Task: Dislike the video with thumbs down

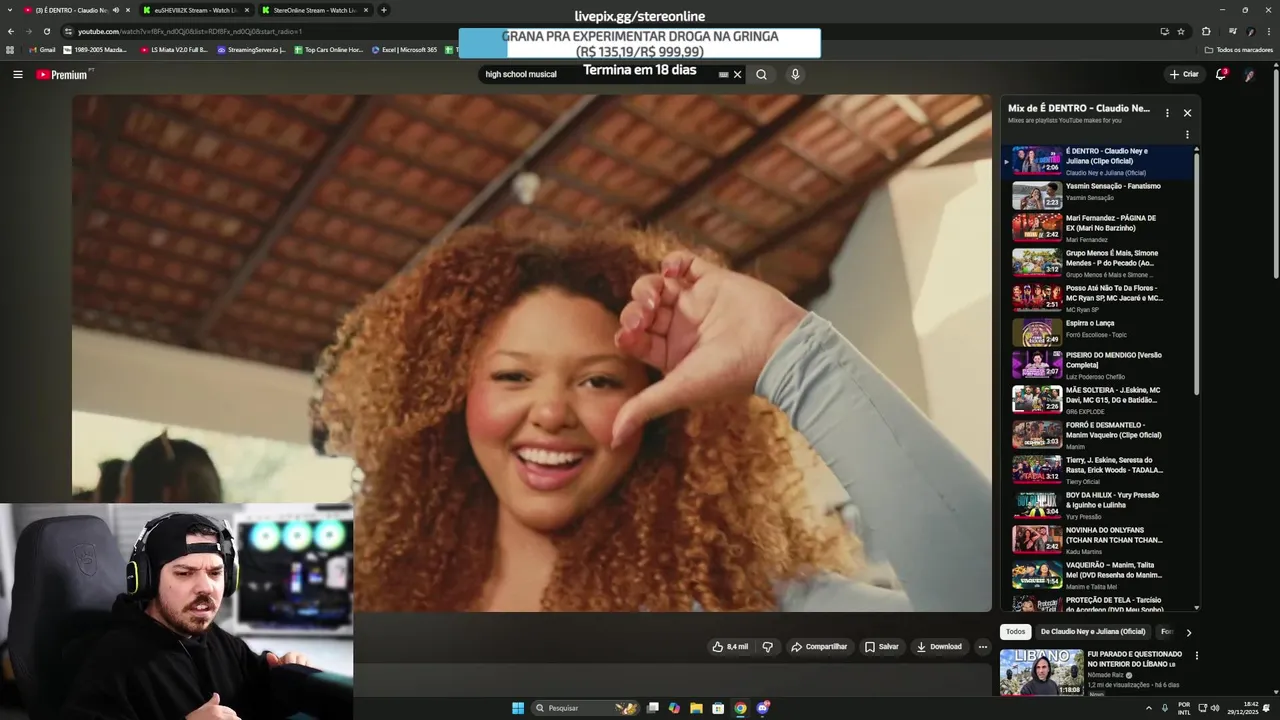Action: [768, 647]
